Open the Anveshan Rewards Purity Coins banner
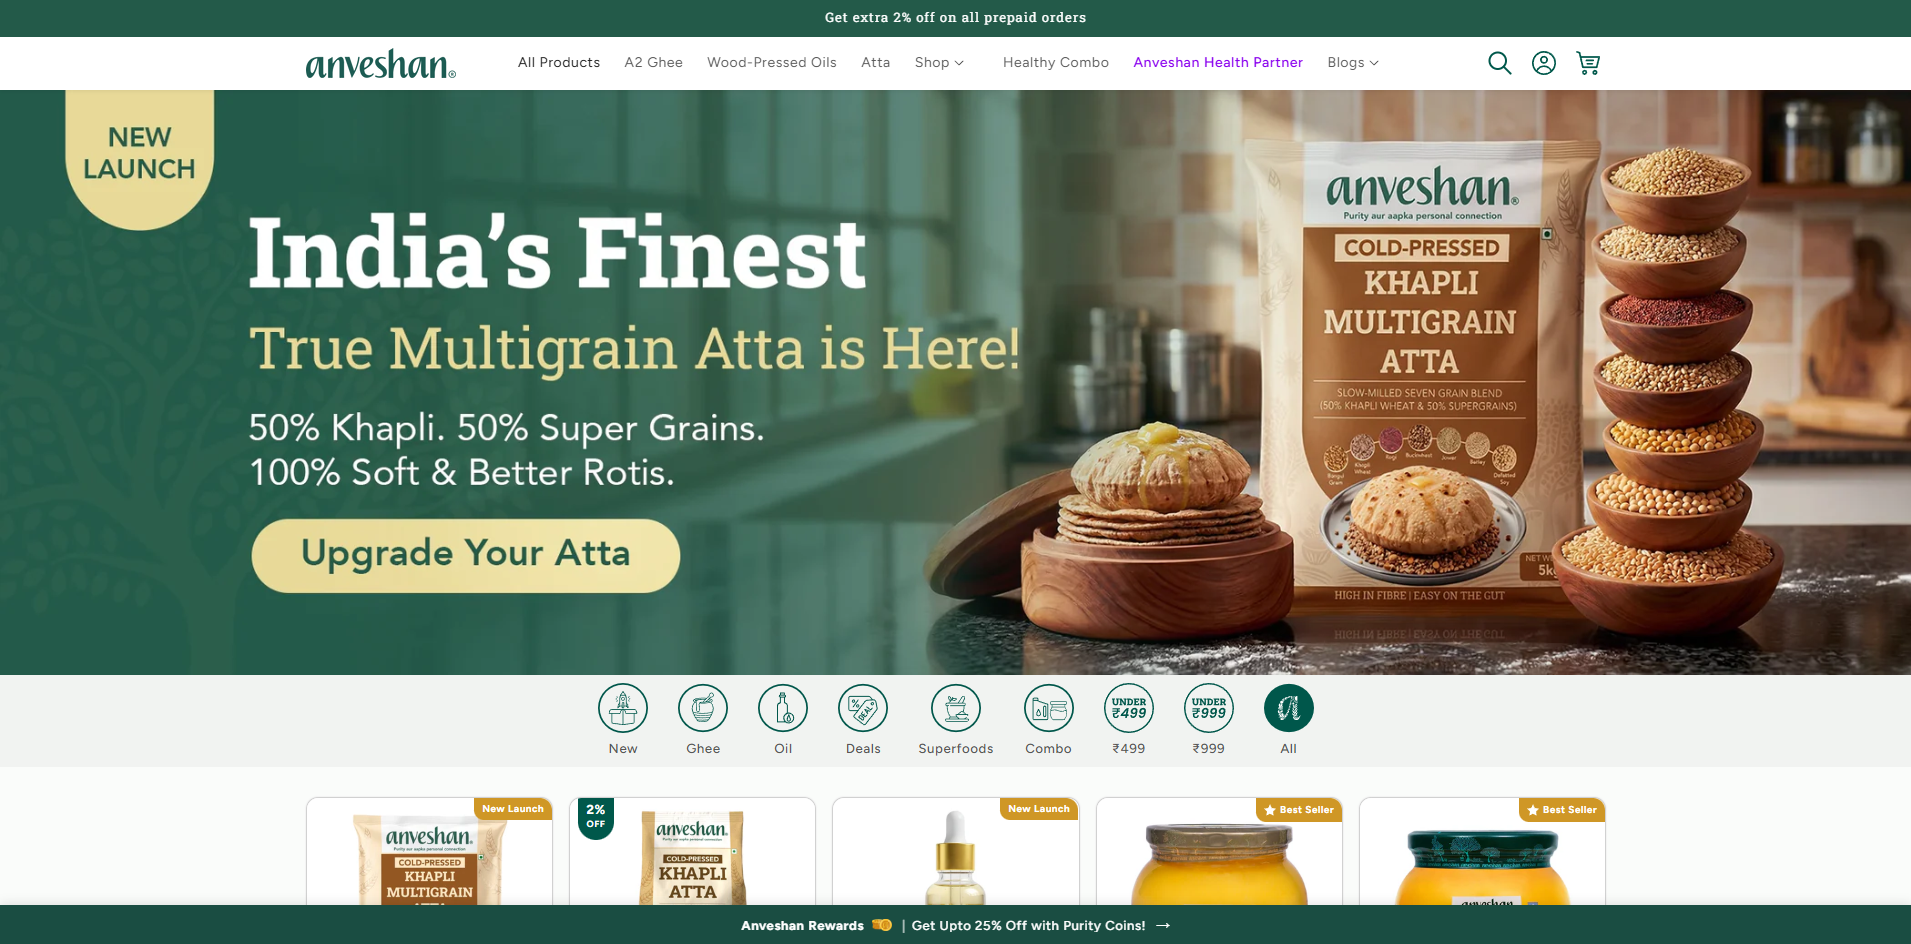 coord(955,925)
